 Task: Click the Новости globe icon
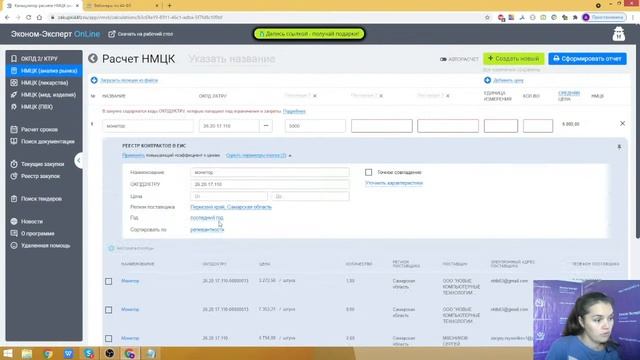pos(14,221)
